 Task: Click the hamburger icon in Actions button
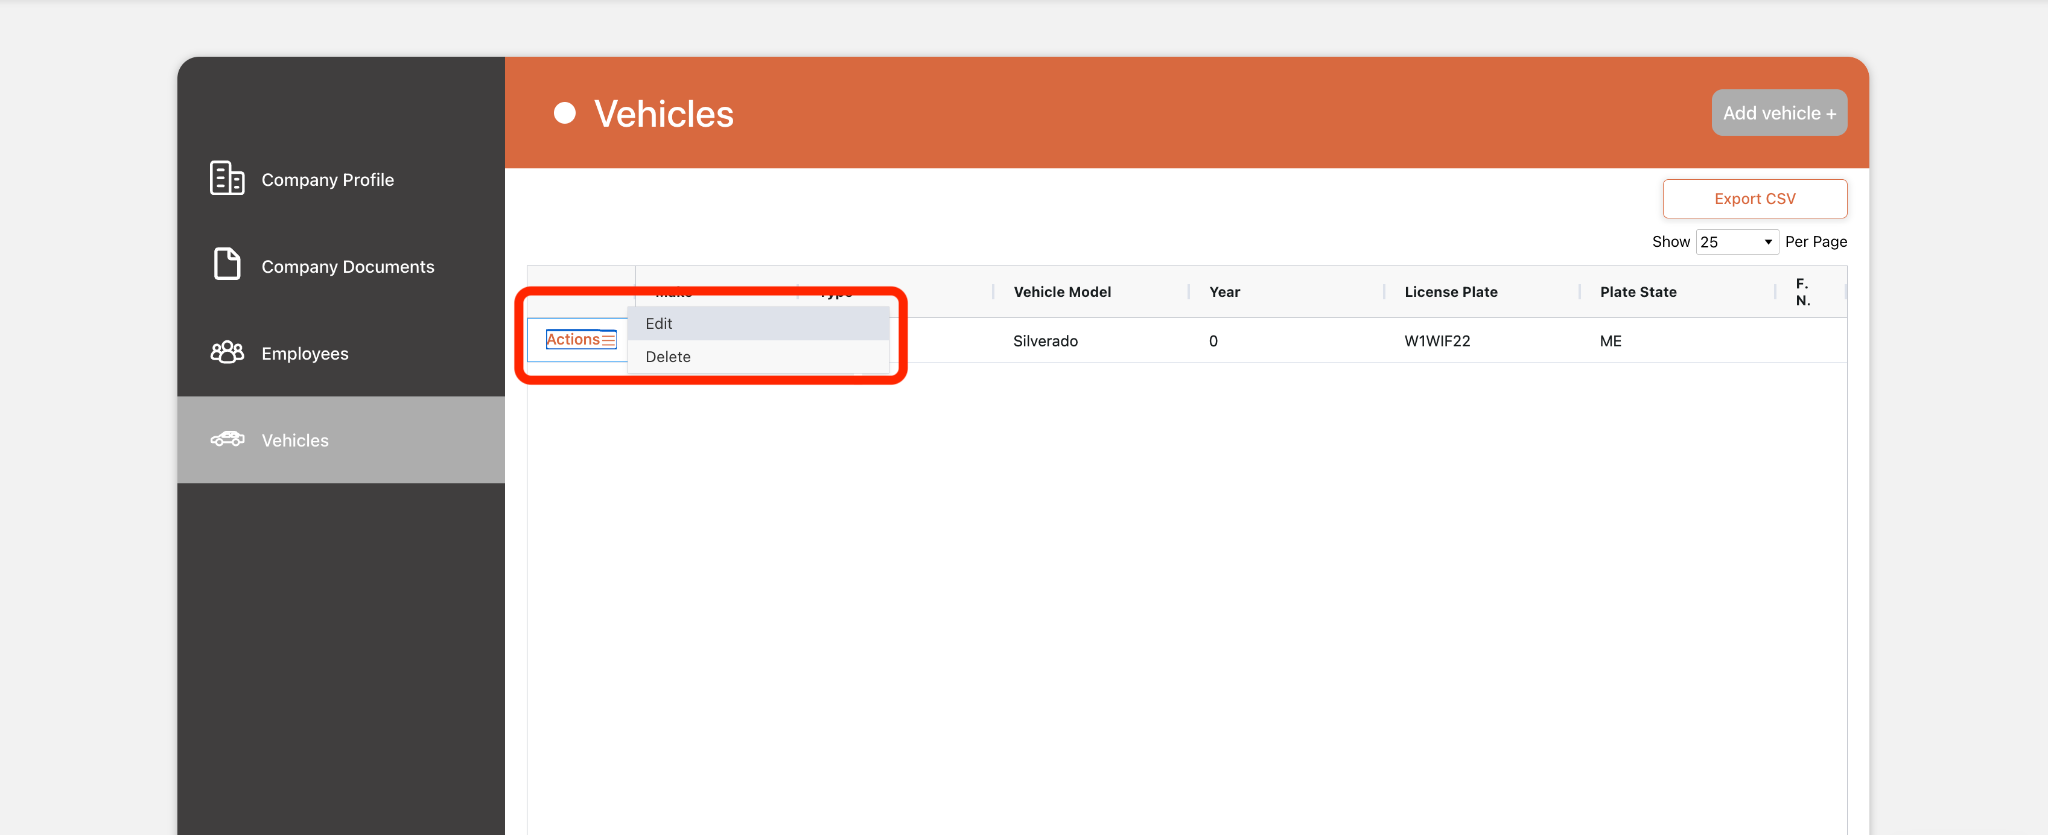(x=608, y=340)
